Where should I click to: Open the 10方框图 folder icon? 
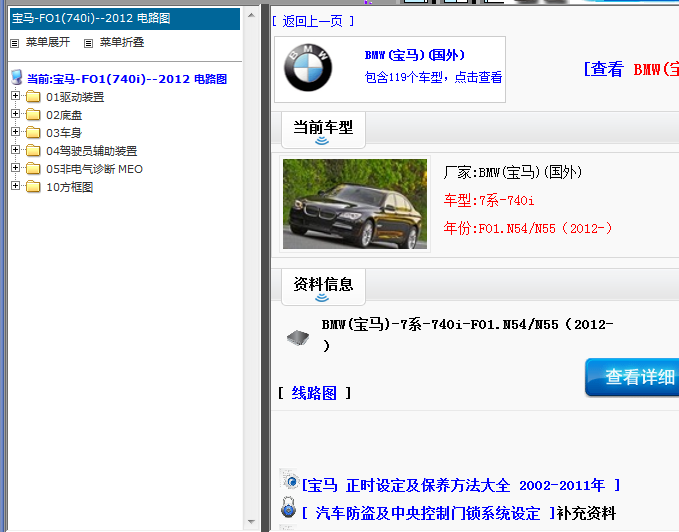pyautogui.click(x=33, y=187)
